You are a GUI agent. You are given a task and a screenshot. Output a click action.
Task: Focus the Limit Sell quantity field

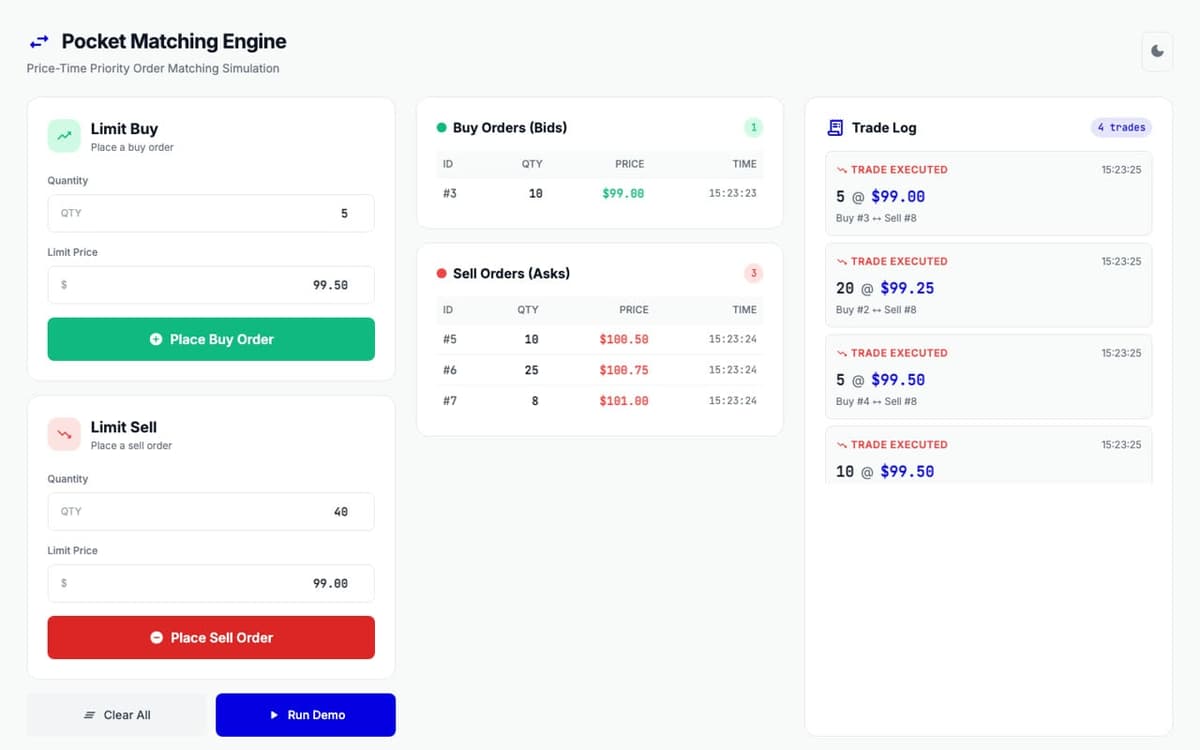[211, 511]
